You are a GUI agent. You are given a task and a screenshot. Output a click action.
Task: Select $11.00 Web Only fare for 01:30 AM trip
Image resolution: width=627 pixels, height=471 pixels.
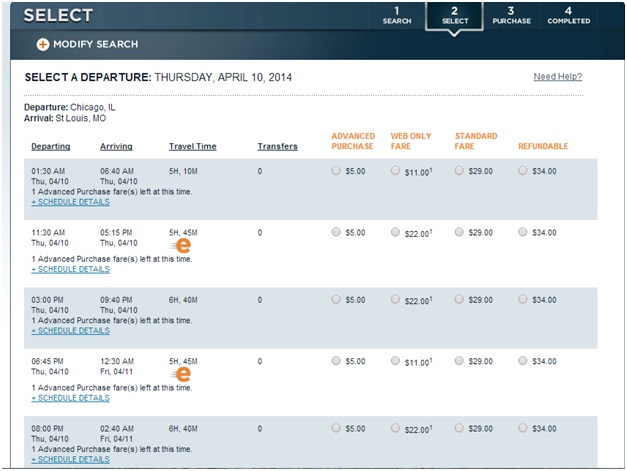pyautogui.click(x=395, y=171)
